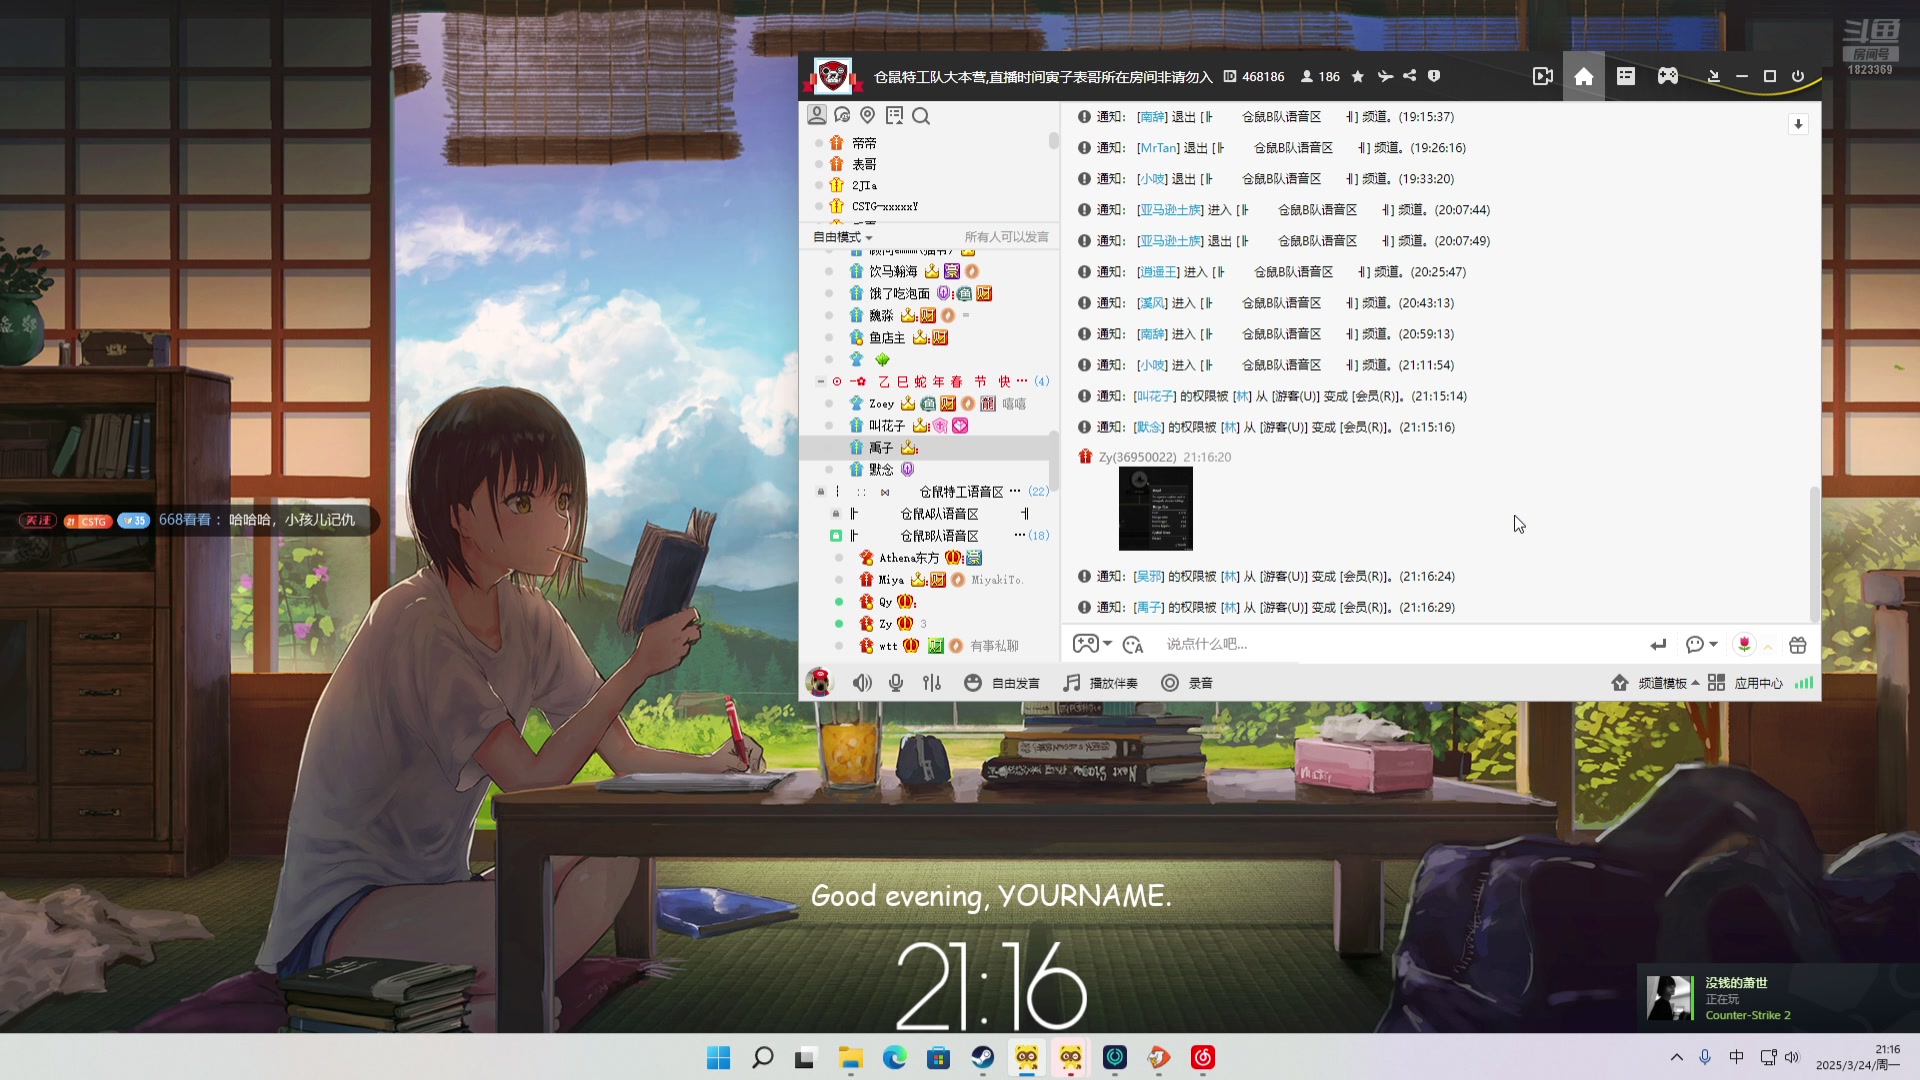Open the font and emoji style icon
1920x1080 pixels.
(x=1133, y=645)
